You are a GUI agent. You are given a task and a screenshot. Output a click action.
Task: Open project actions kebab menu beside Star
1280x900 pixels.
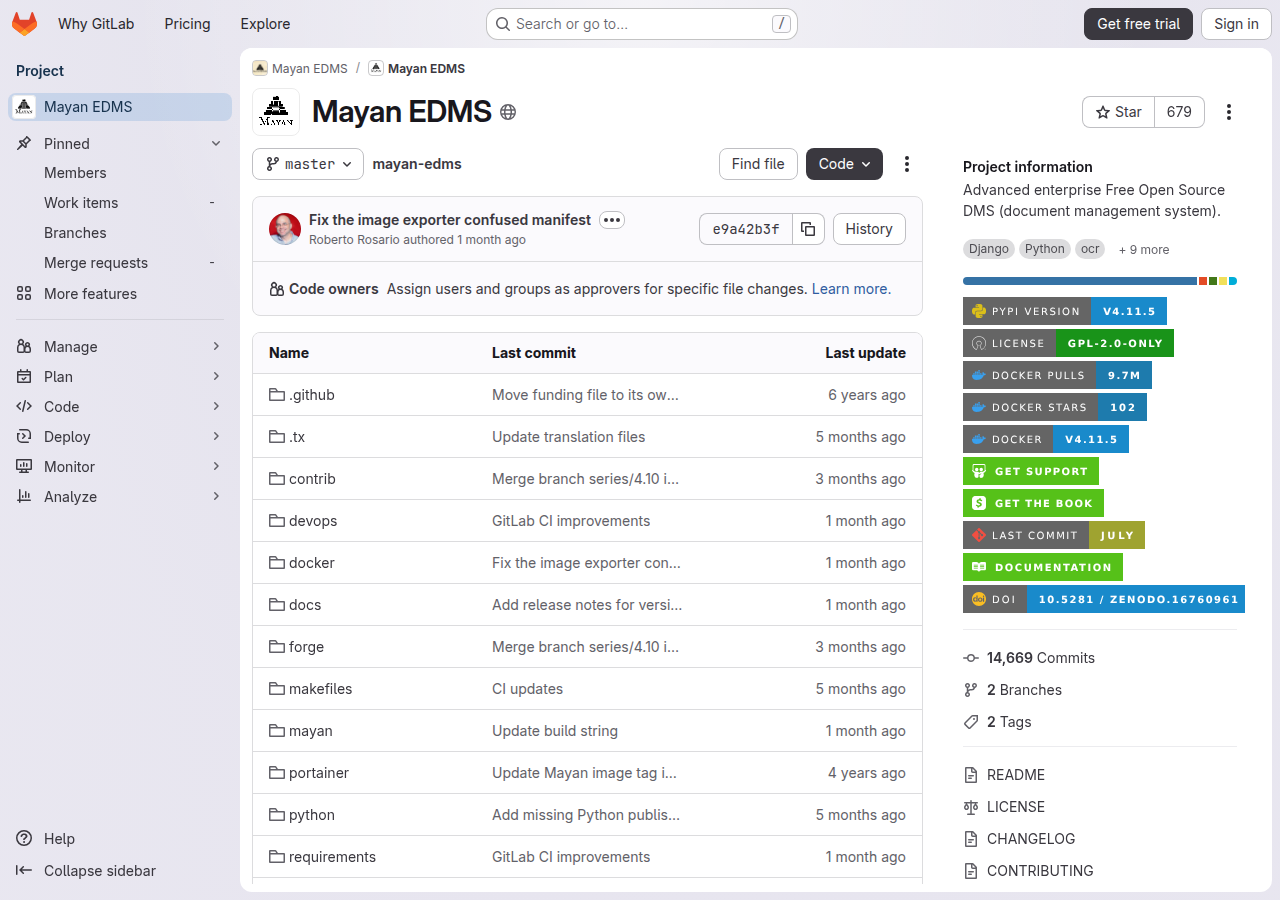(1229, 112)
